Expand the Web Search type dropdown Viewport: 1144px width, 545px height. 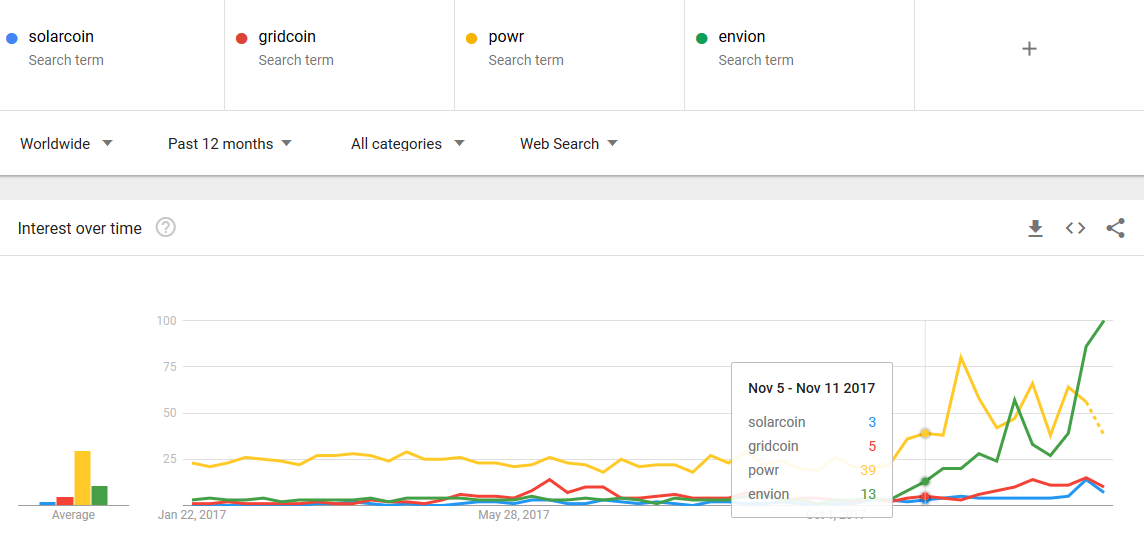[568, 144]
